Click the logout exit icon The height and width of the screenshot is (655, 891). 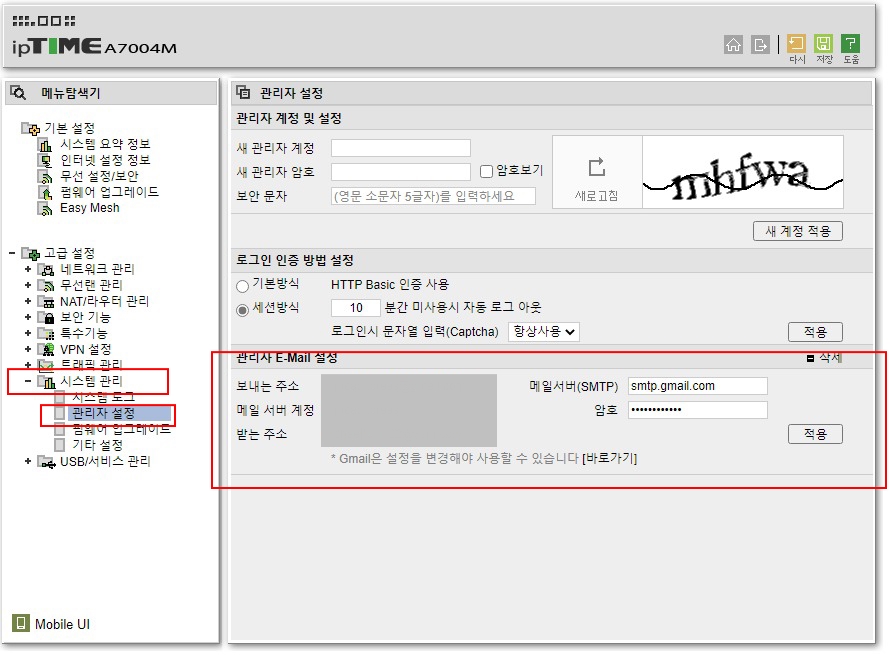click(760, 44)
